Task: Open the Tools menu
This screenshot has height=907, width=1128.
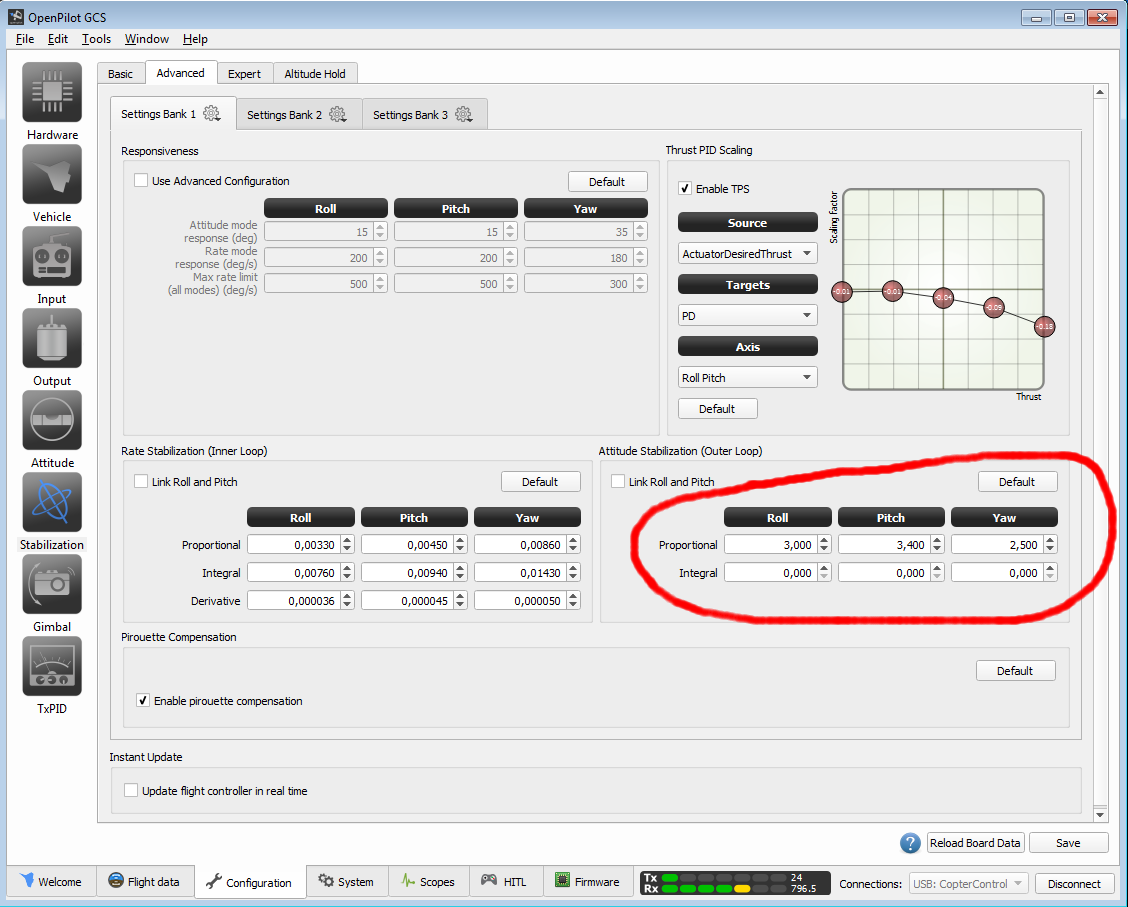Action: (96, 39)
